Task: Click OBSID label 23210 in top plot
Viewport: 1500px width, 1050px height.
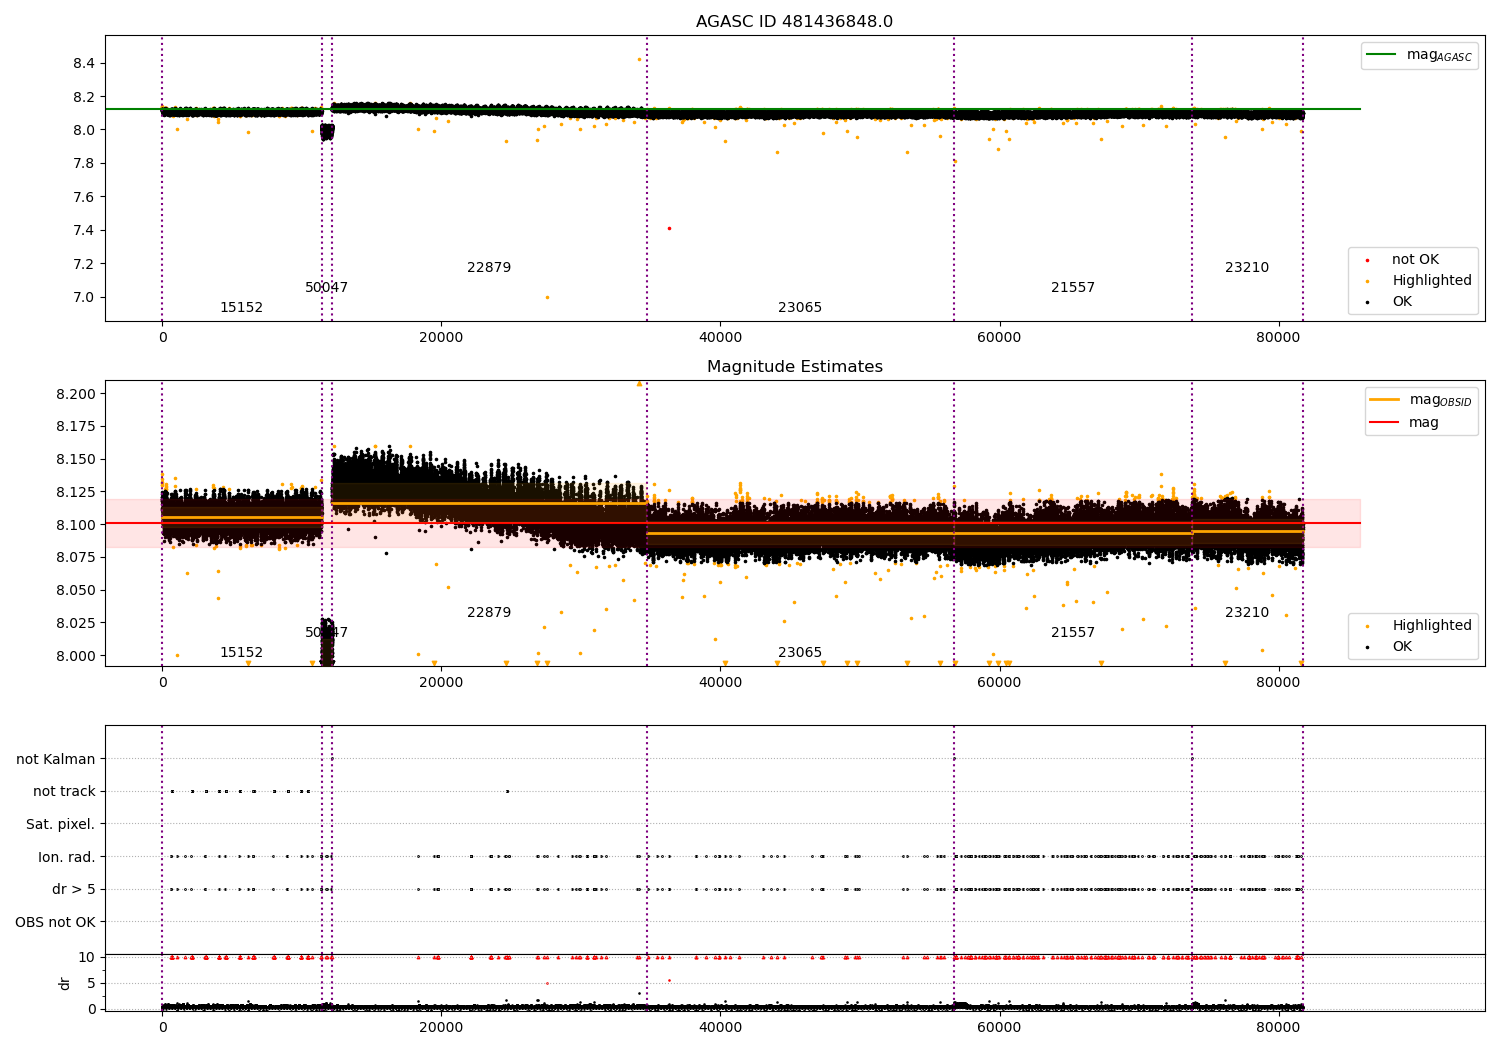Action: tap(1247, 268)
